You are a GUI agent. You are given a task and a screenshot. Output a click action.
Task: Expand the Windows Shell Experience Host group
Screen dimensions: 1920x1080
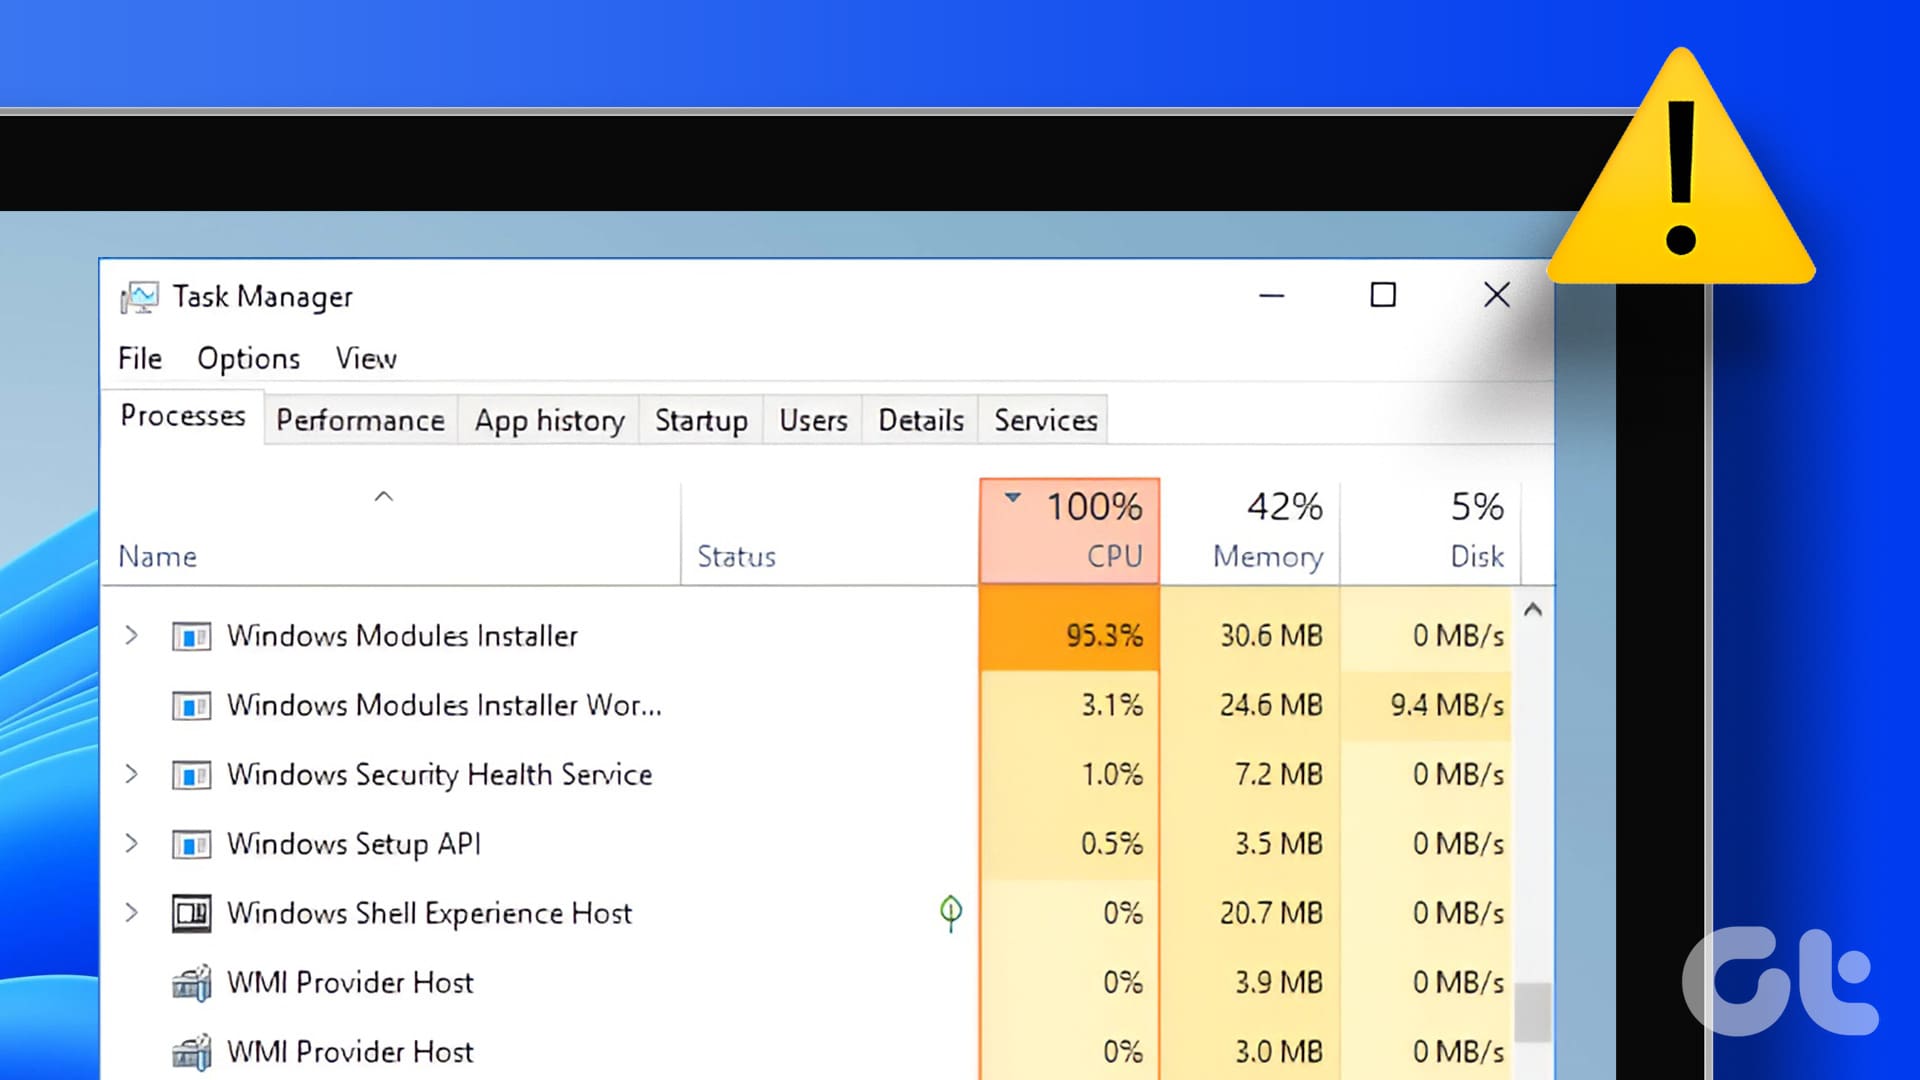coord(131,912)
